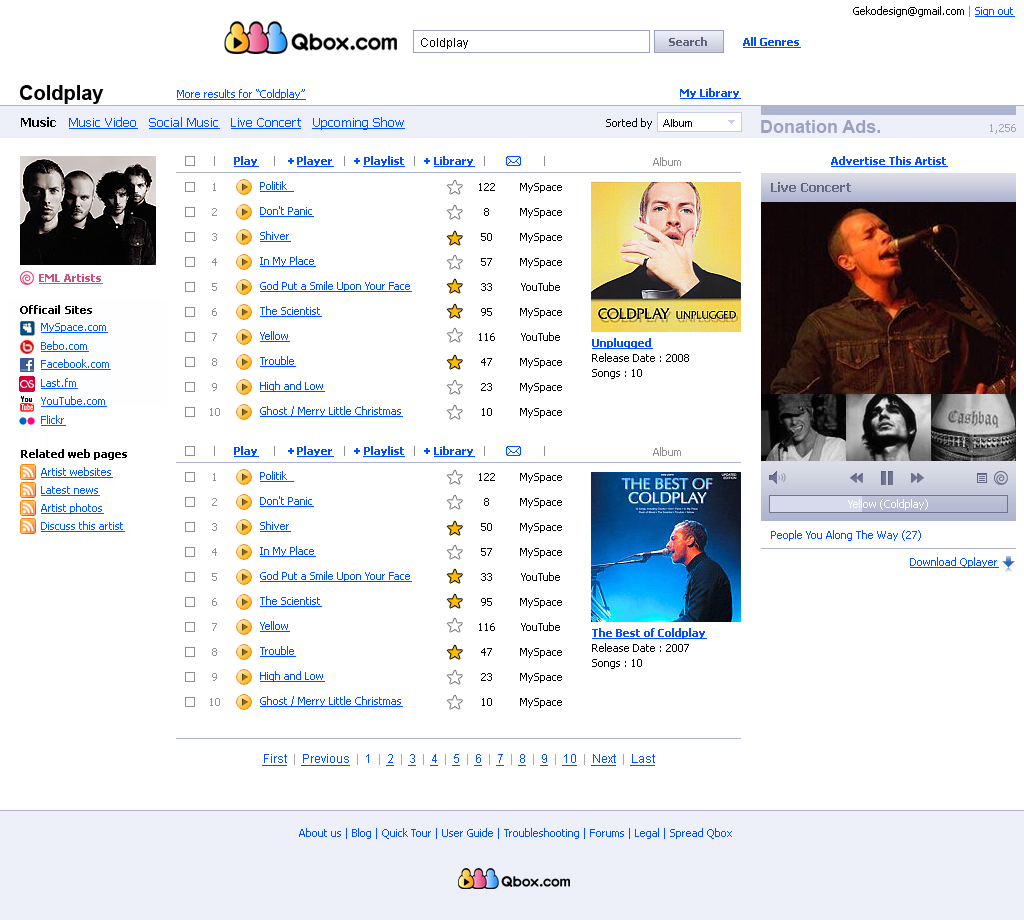
Task: Select the Music tab
Action: 38,123
